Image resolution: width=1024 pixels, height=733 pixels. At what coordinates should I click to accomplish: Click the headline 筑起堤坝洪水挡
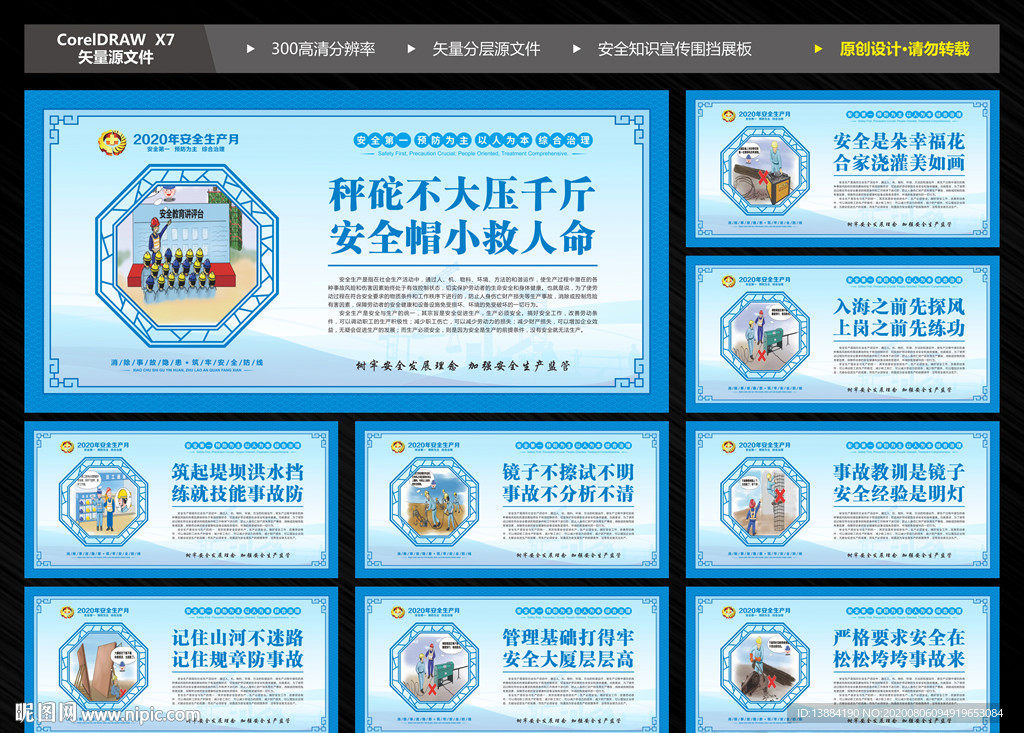pos(238,472)
